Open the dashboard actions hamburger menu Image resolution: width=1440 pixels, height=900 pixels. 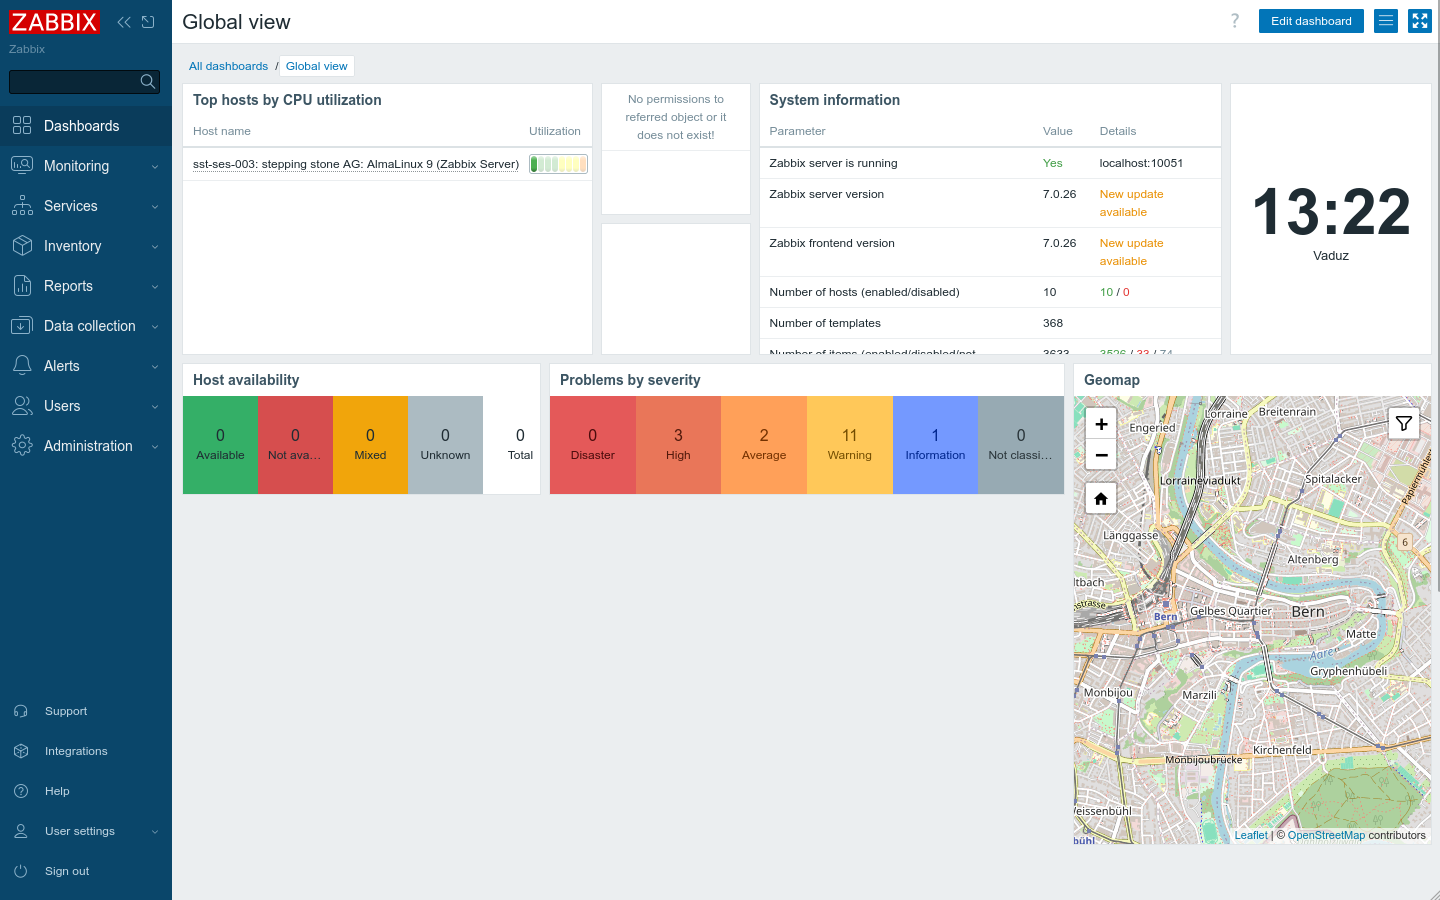tap(1386, 21)
